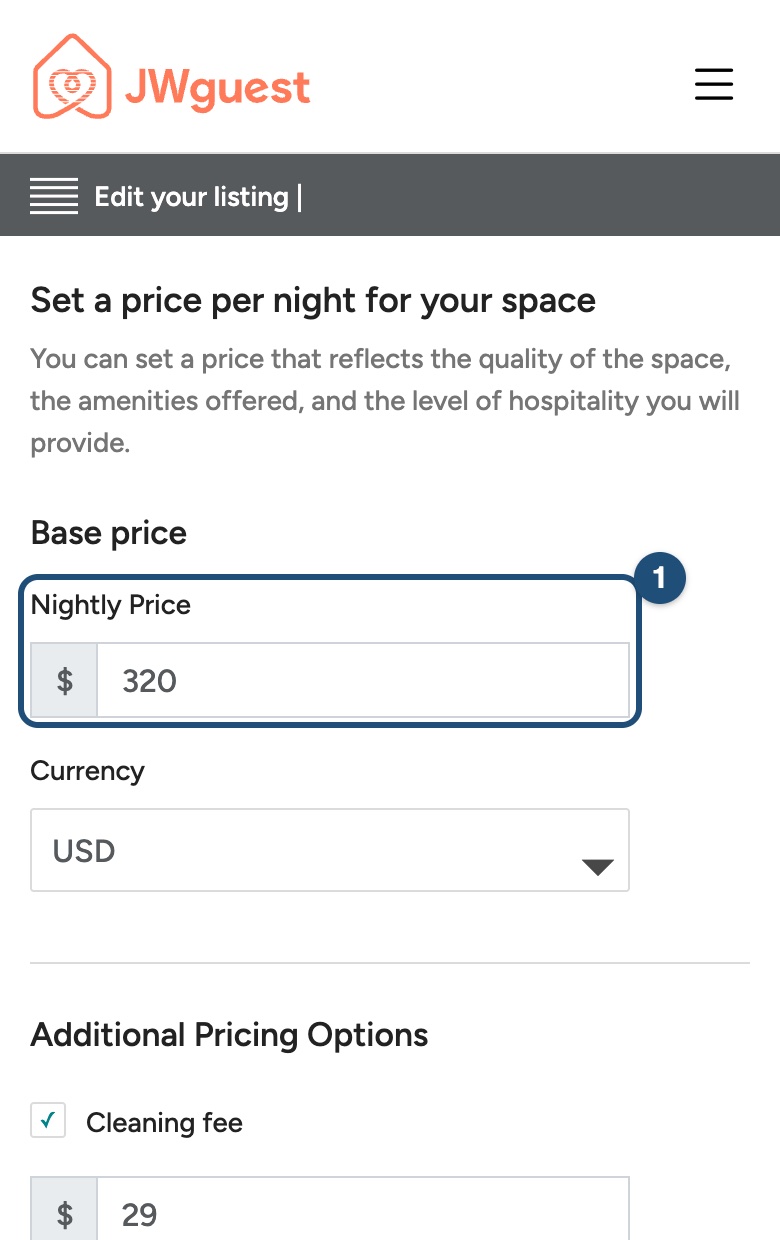Click the dollar sign beside Nightly Price
Screen dimensions: 780x1240
pyautogui.click(x=64, y=680)
